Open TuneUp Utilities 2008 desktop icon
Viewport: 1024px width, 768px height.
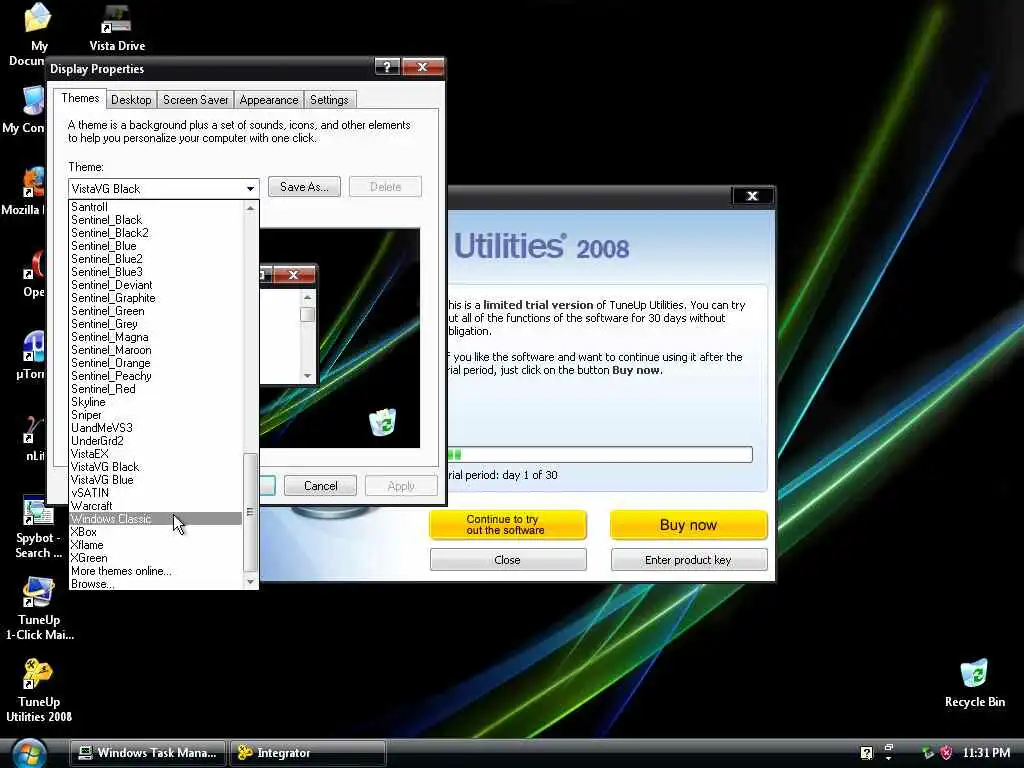pyautogui.click(x=38, y=674)
